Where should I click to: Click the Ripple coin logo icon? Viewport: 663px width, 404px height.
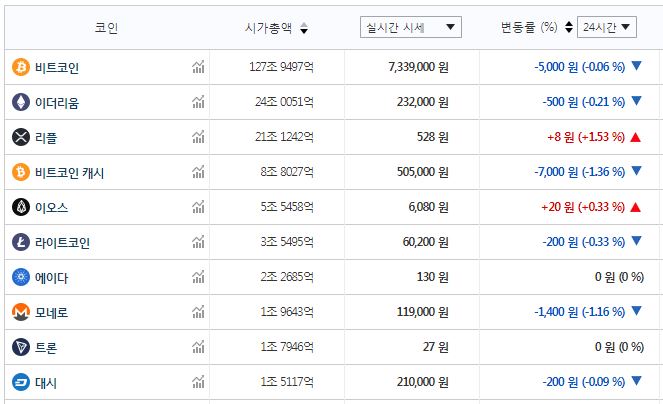tap(20, 137)
